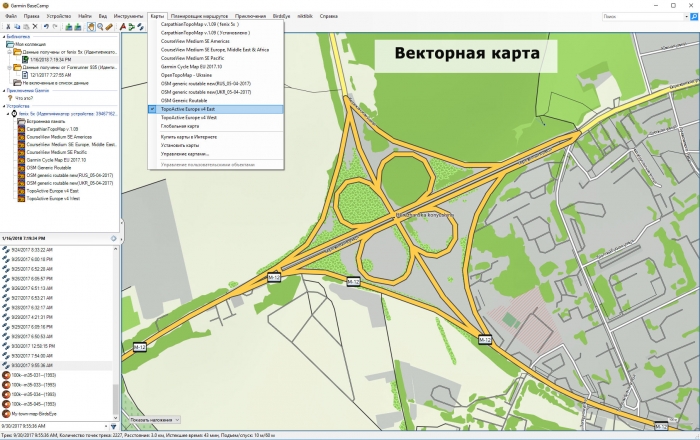Screen dimensions: 700x440
Task: Click the Redo arrow toolbar icon
Action: pyautogui.click(x=55, y=27)
